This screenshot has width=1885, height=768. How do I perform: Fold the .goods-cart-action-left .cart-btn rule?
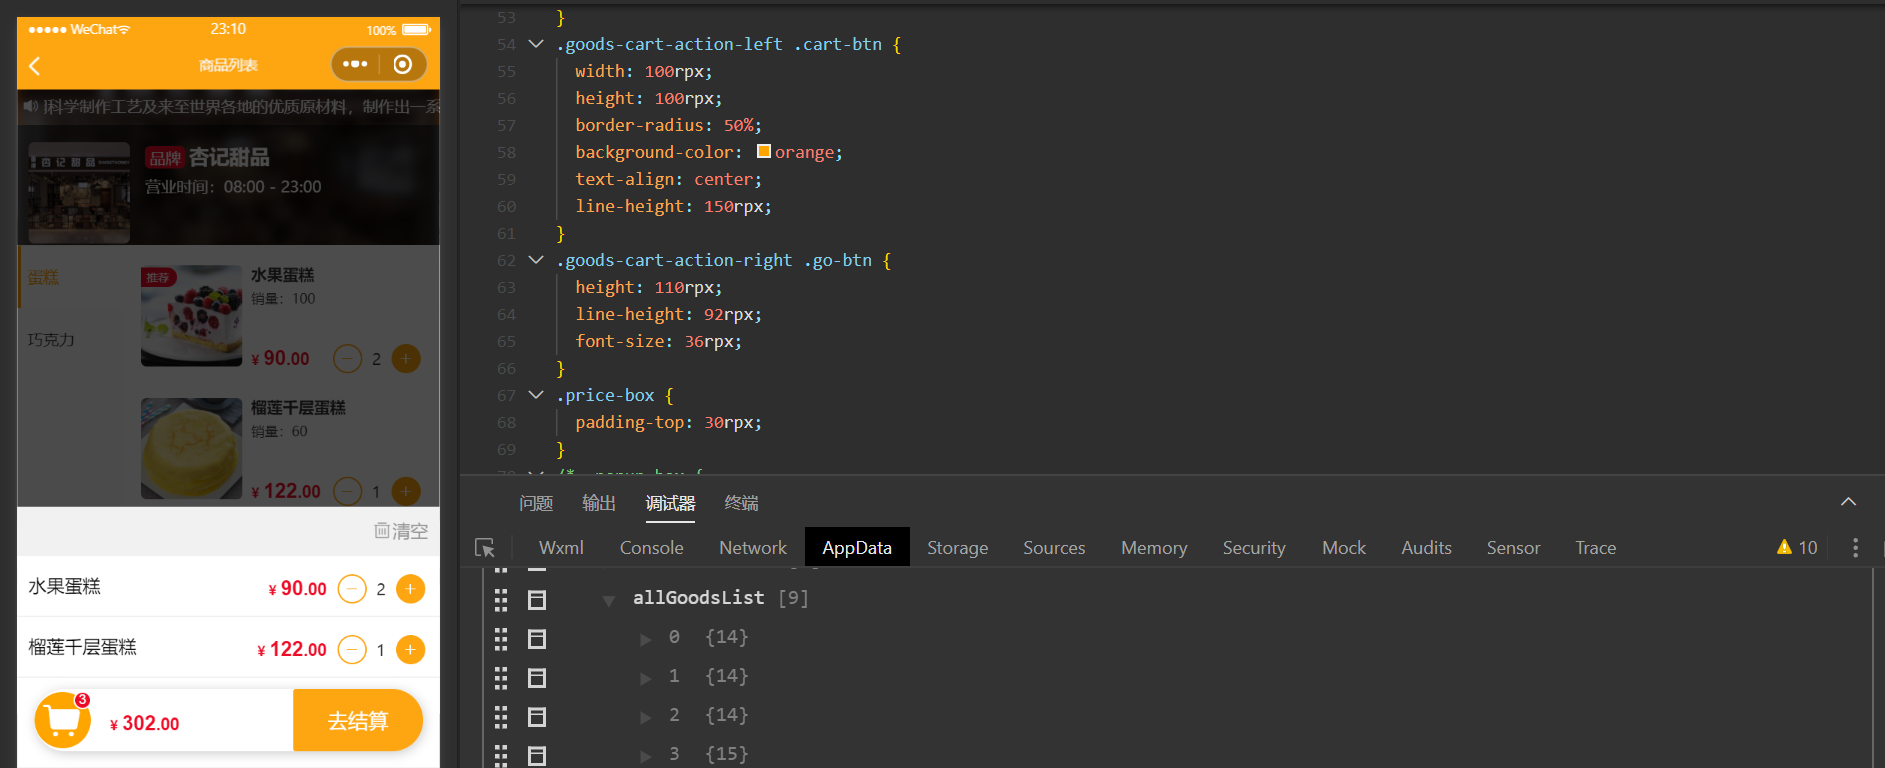click(536, 44)
